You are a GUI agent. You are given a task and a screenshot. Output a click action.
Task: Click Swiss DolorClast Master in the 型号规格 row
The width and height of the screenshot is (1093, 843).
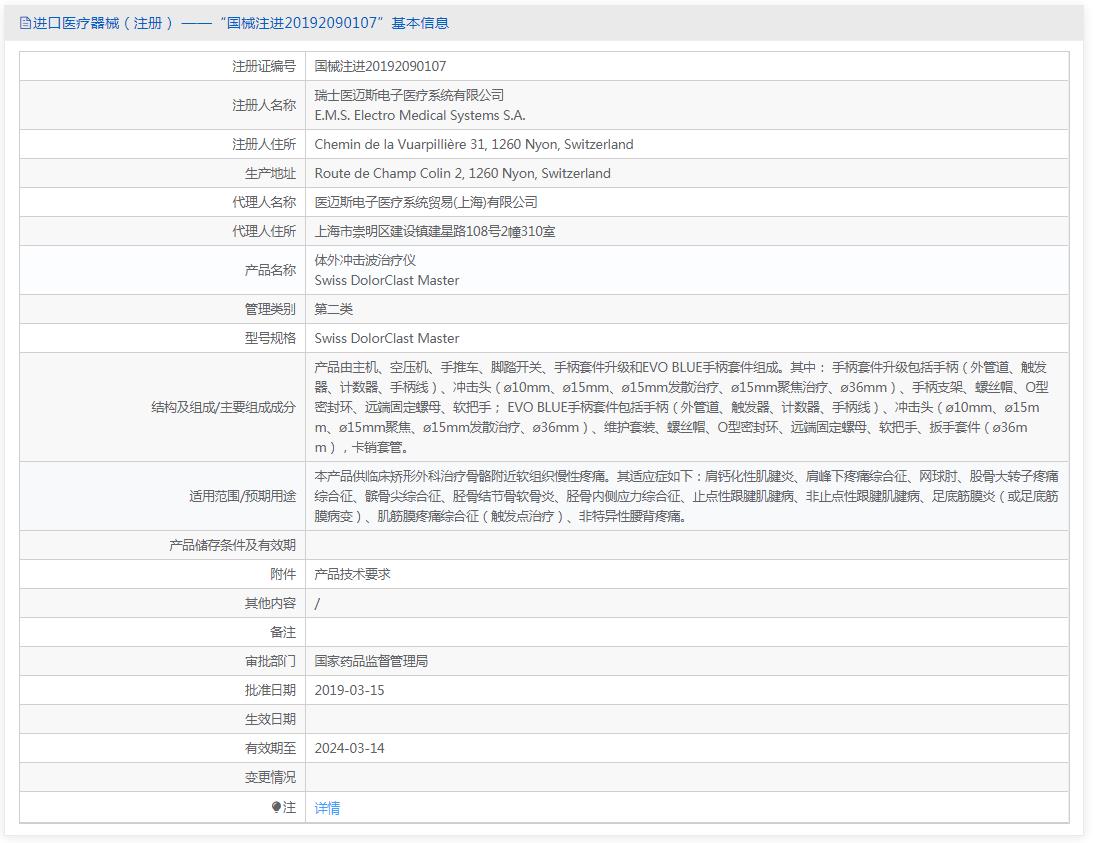387,338
